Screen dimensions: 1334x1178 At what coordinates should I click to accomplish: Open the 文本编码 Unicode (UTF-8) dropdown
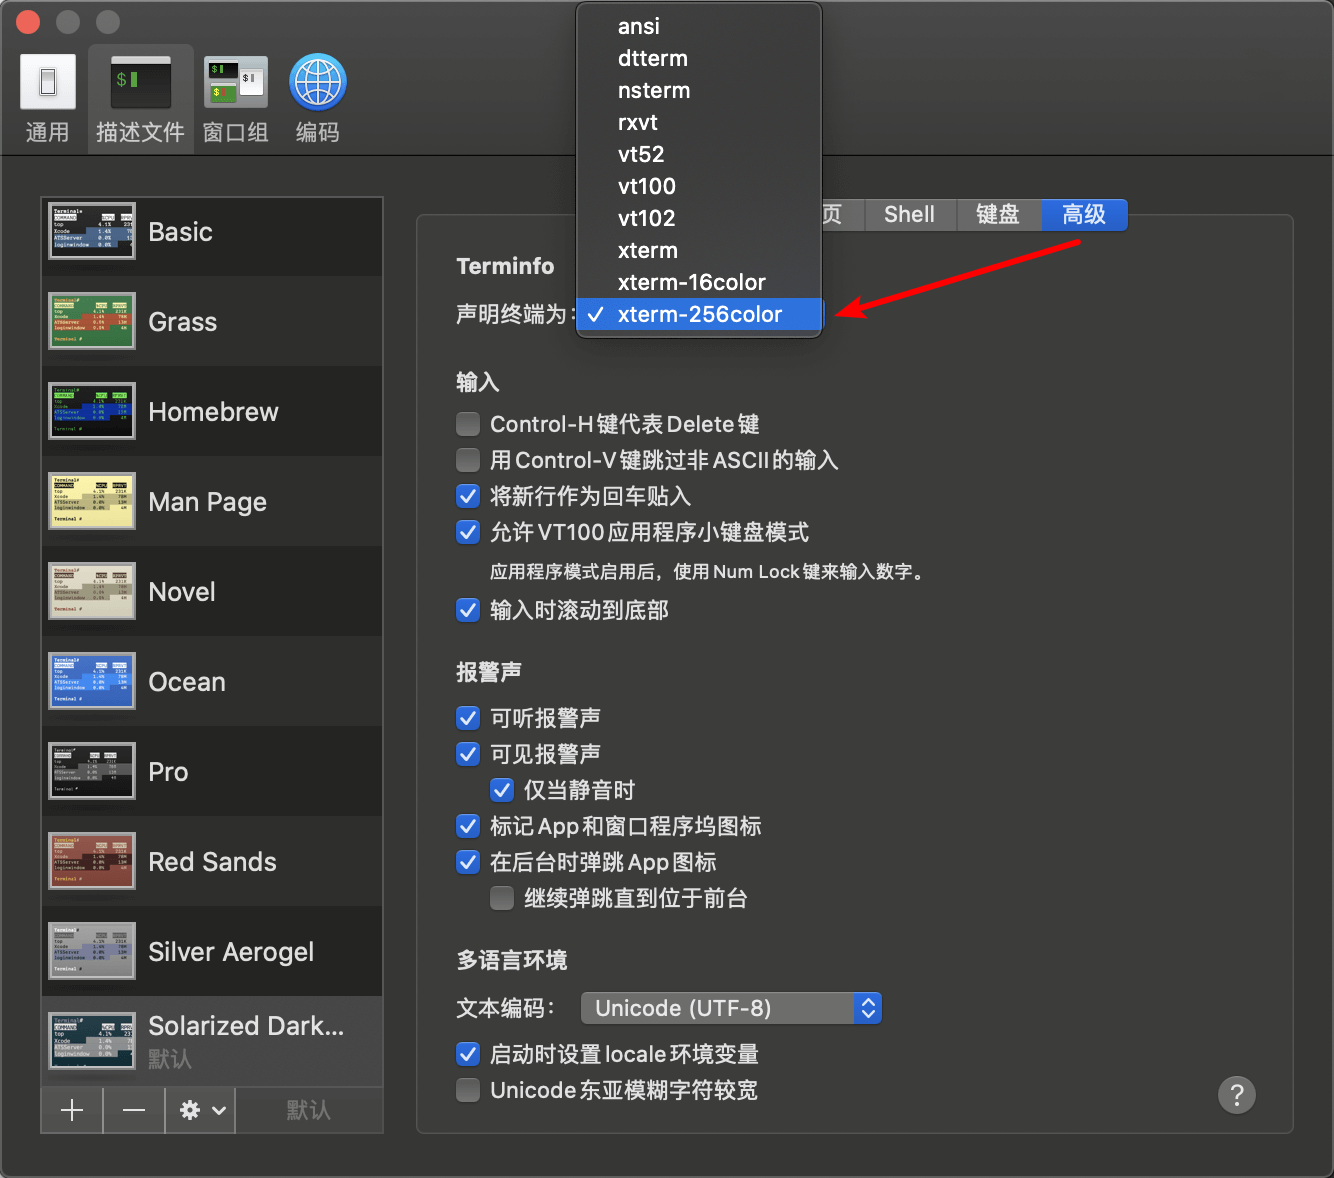(731, 1008)
